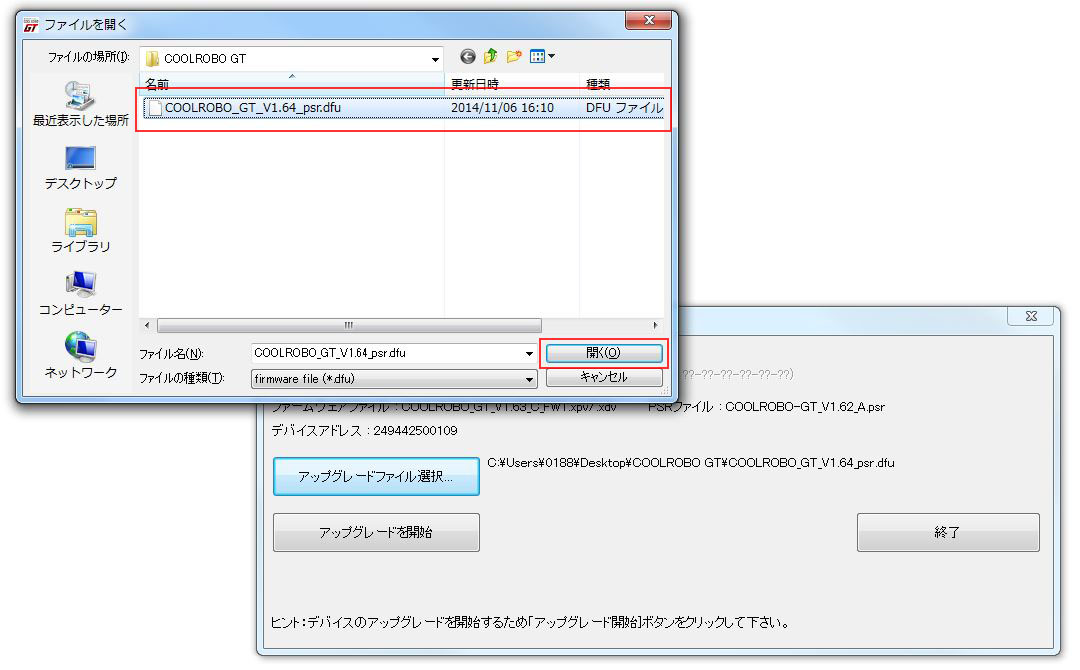Image resolution: width=1080 pixels, height=670 pixels.
Task: Click the キャンセル cancel button
Action: [x=604, y=377]
